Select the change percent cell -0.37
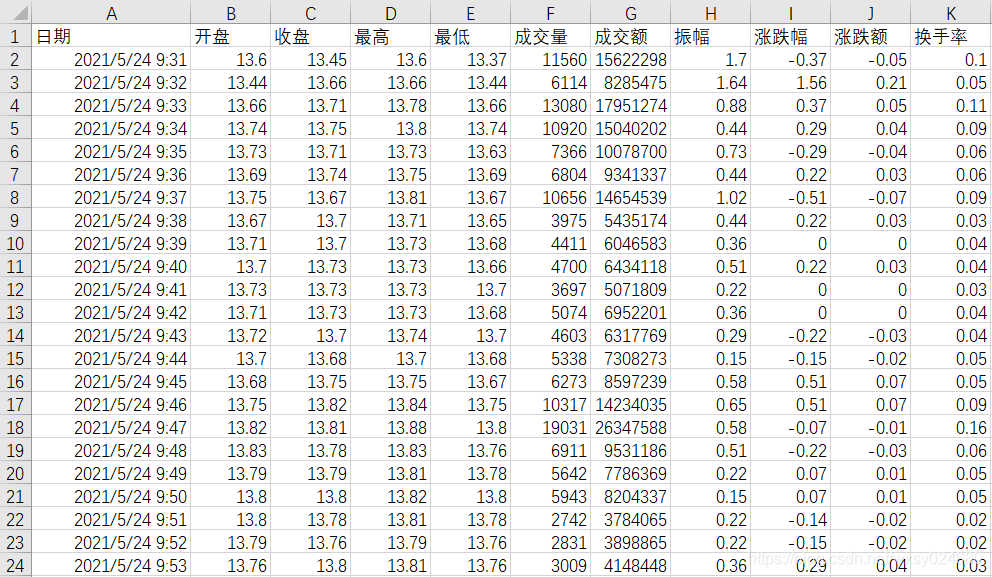The width and height of the screenshot is (992, 577). click(x=791, y=59)
